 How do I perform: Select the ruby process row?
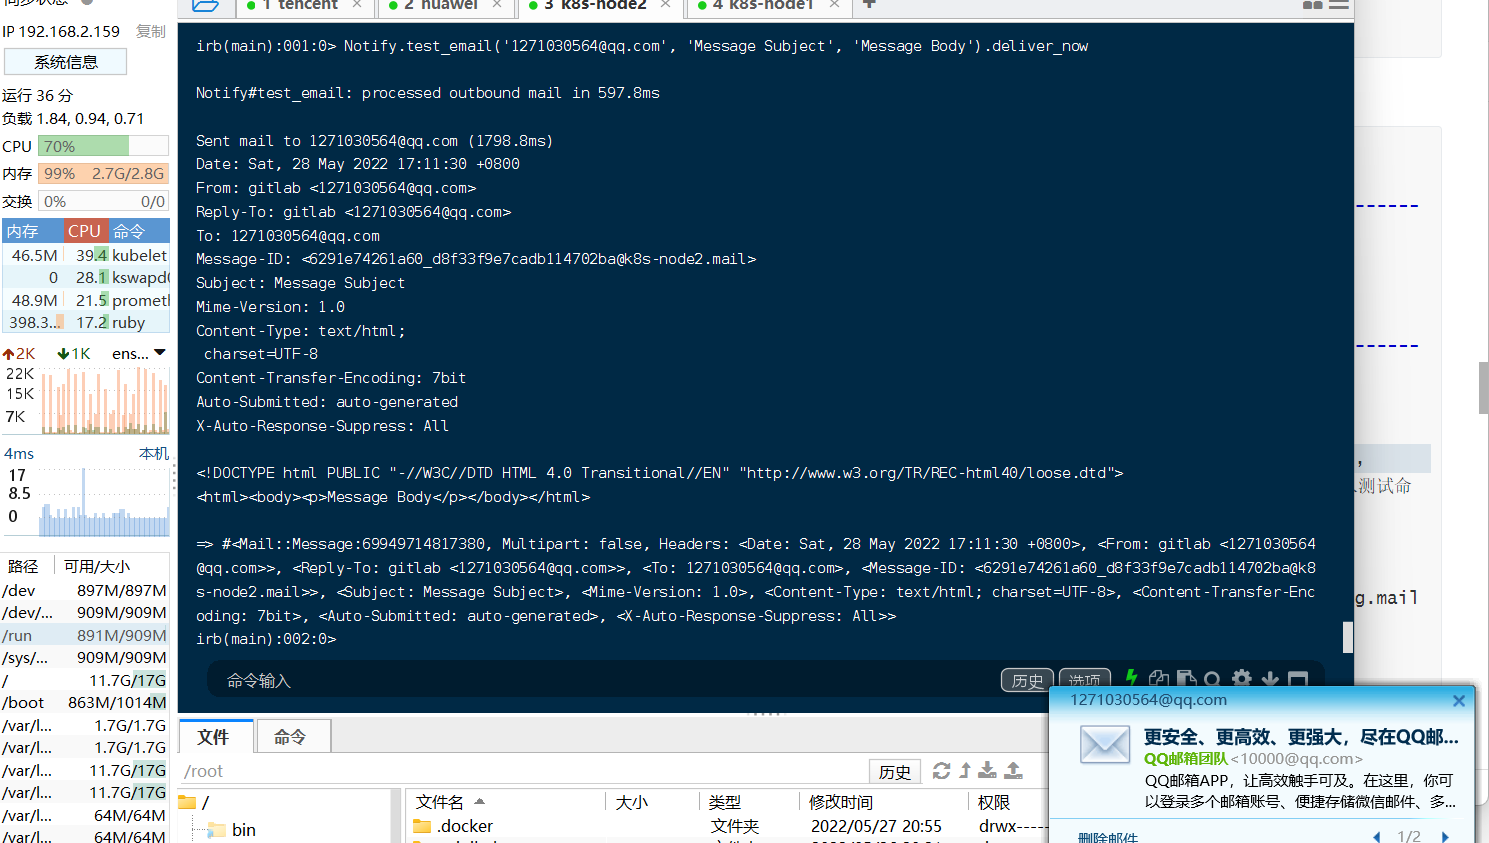pos(86,322)
